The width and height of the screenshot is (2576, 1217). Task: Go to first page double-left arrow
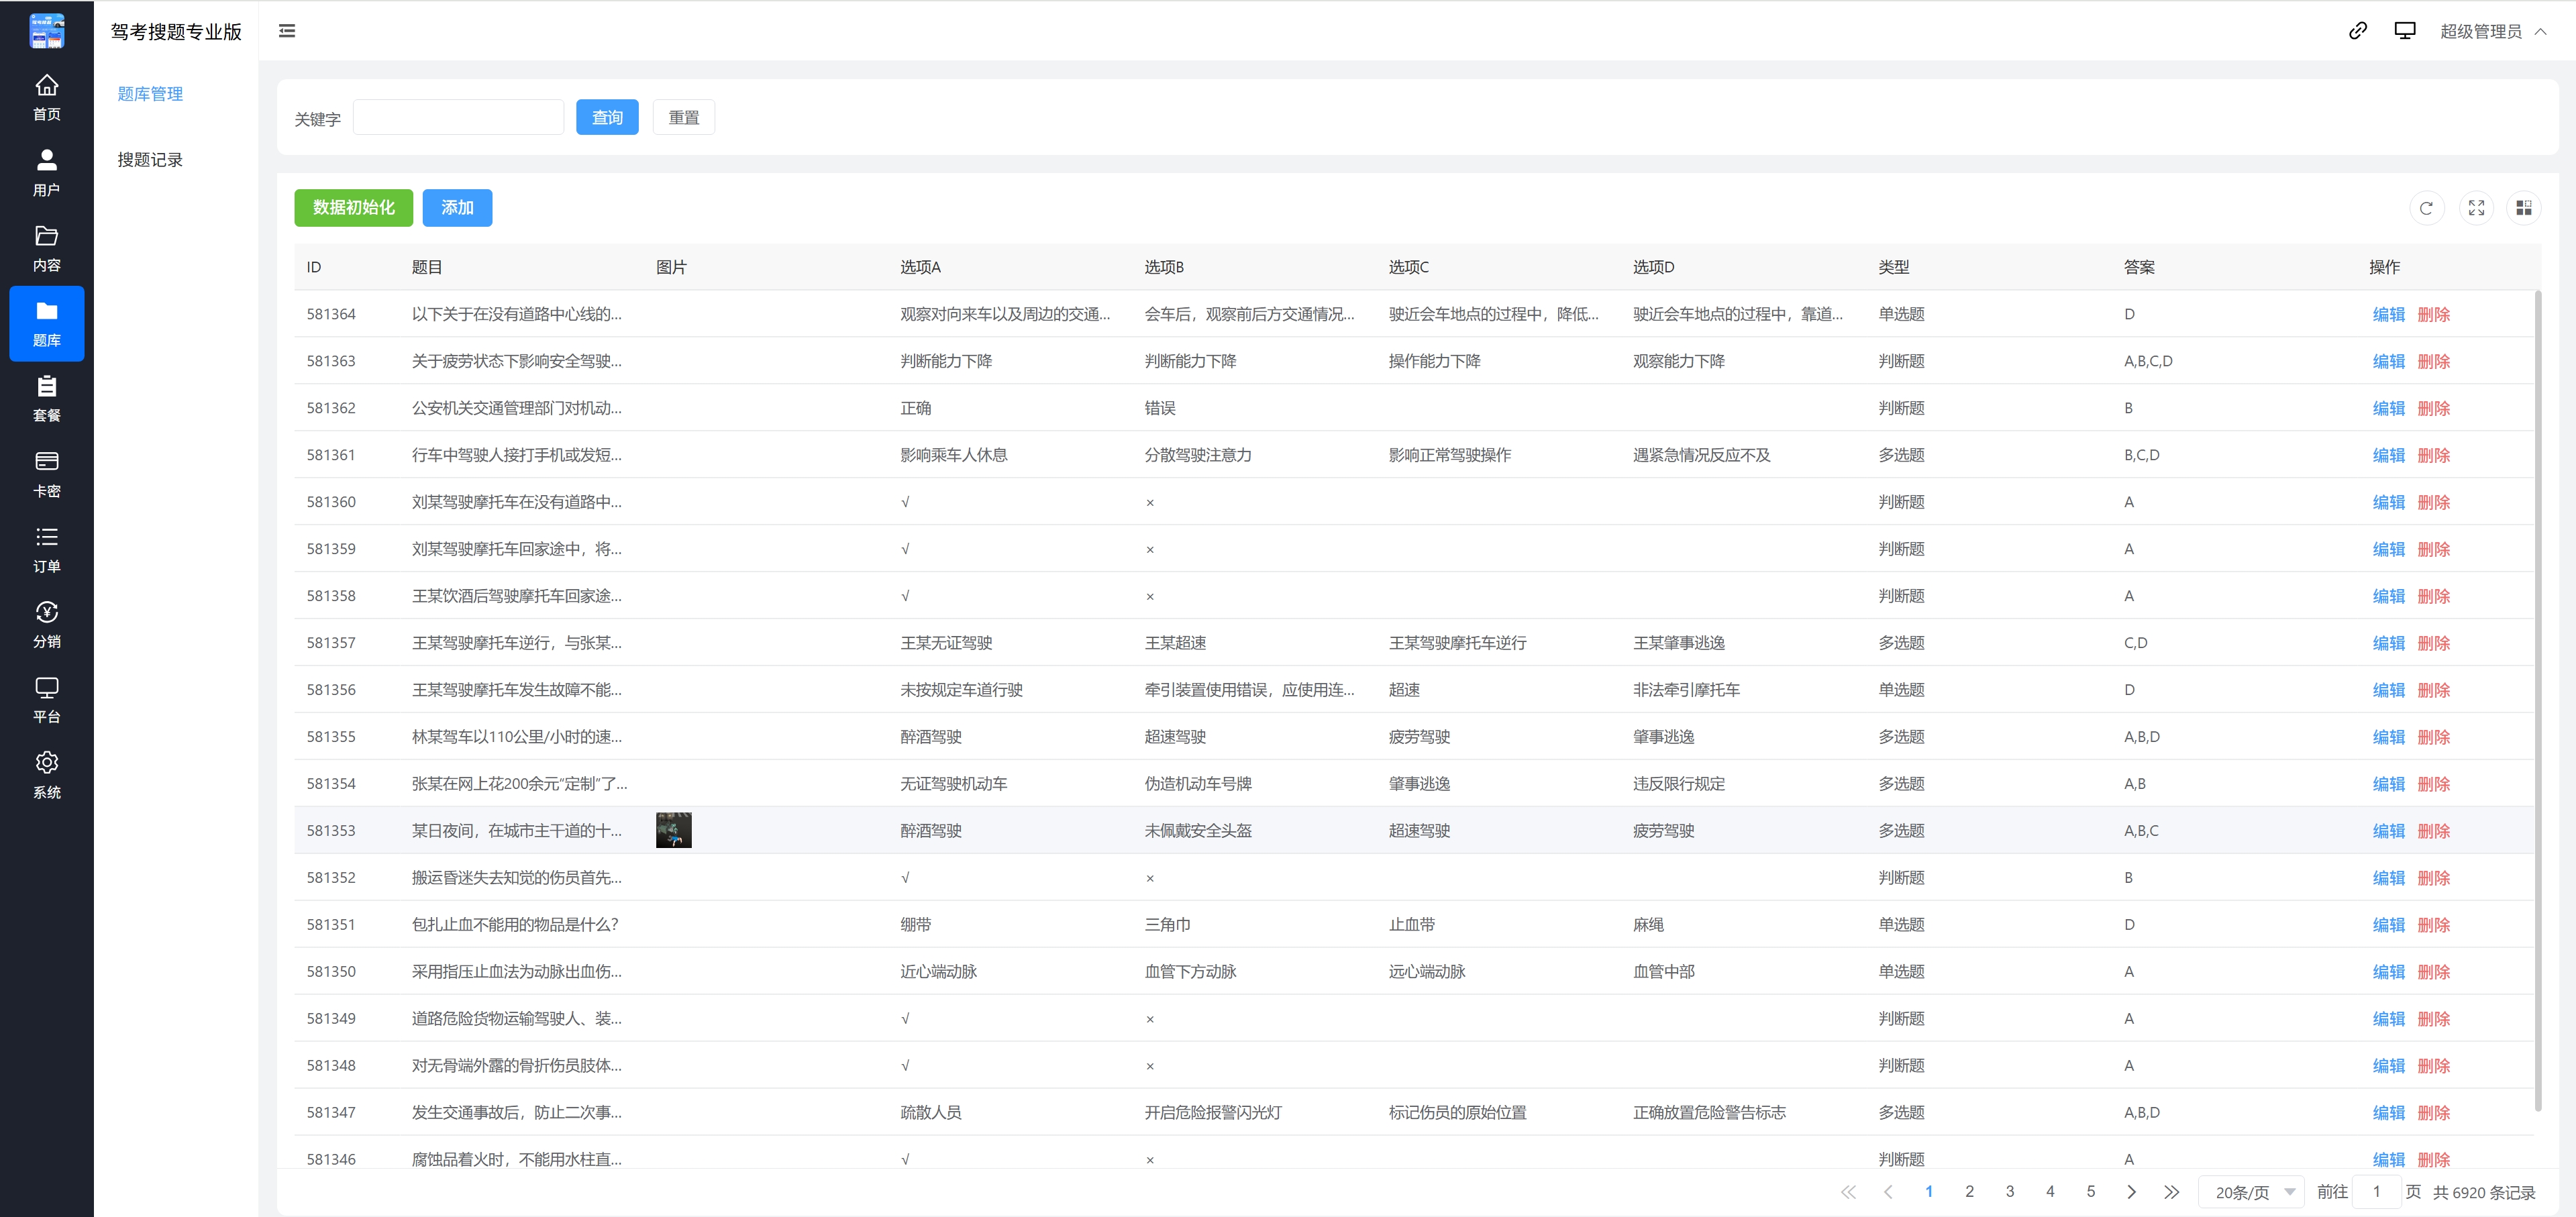pyautogui.click(x=1848, y=1192)
